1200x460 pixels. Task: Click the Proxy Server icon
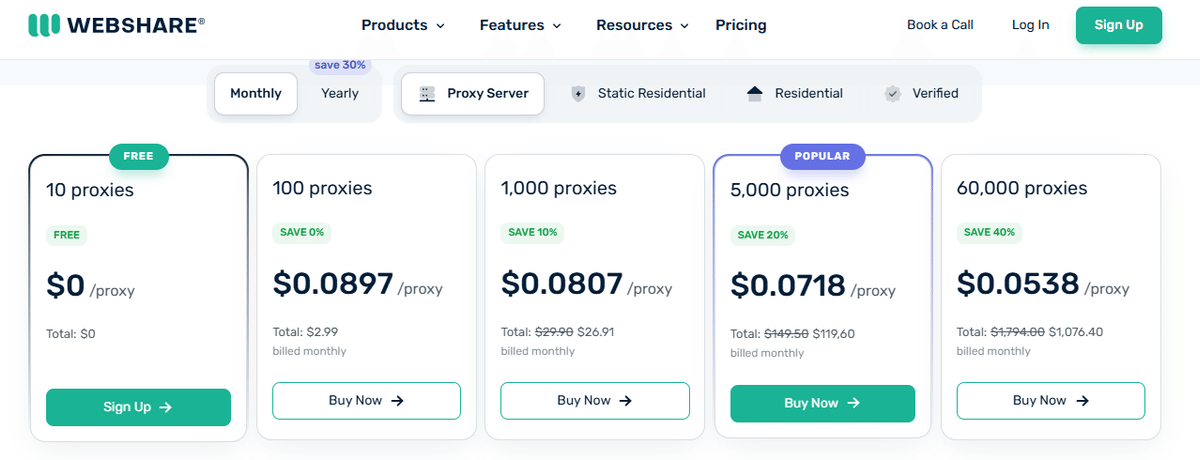pyautogui.click(x=427, y=93)
